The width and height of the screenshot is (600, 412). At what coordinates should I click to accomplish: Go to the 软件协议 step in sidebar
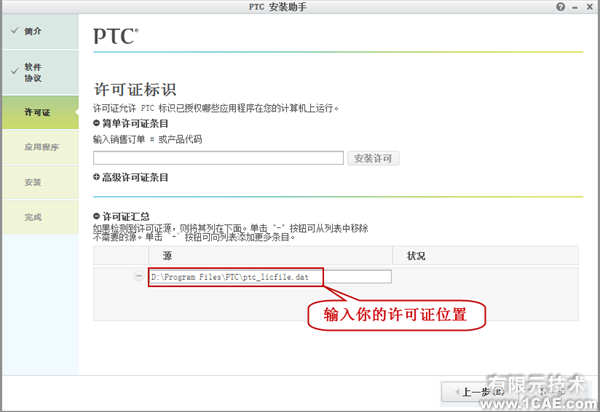[x=40, y=72]
